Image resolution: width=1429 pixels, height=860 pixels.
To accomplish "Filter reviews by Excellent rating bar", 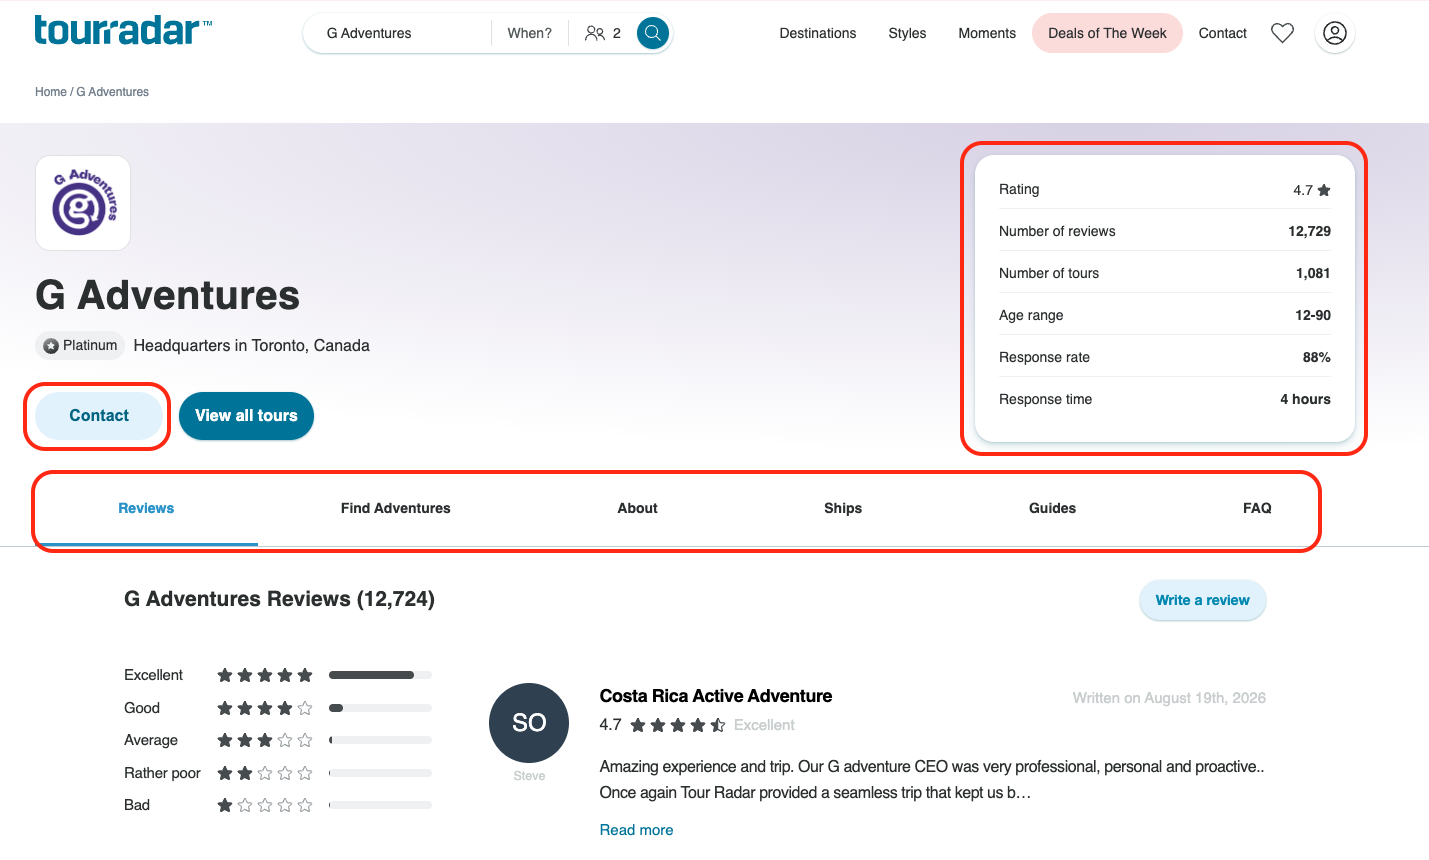I will point(380,675).
